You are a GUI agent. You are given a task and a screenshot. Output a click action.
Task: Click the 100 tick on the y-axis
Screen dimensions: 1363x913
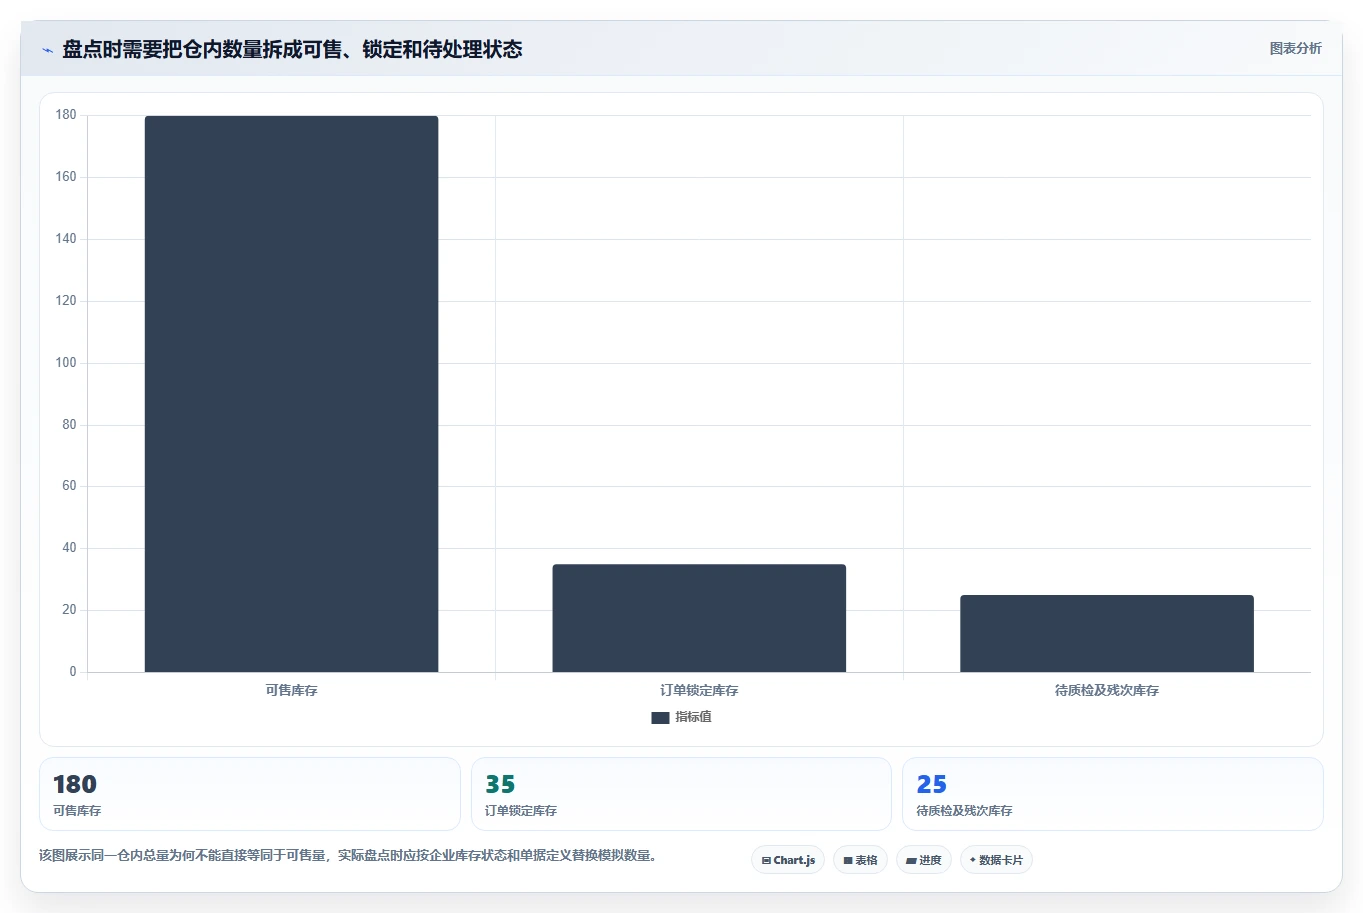66,363
